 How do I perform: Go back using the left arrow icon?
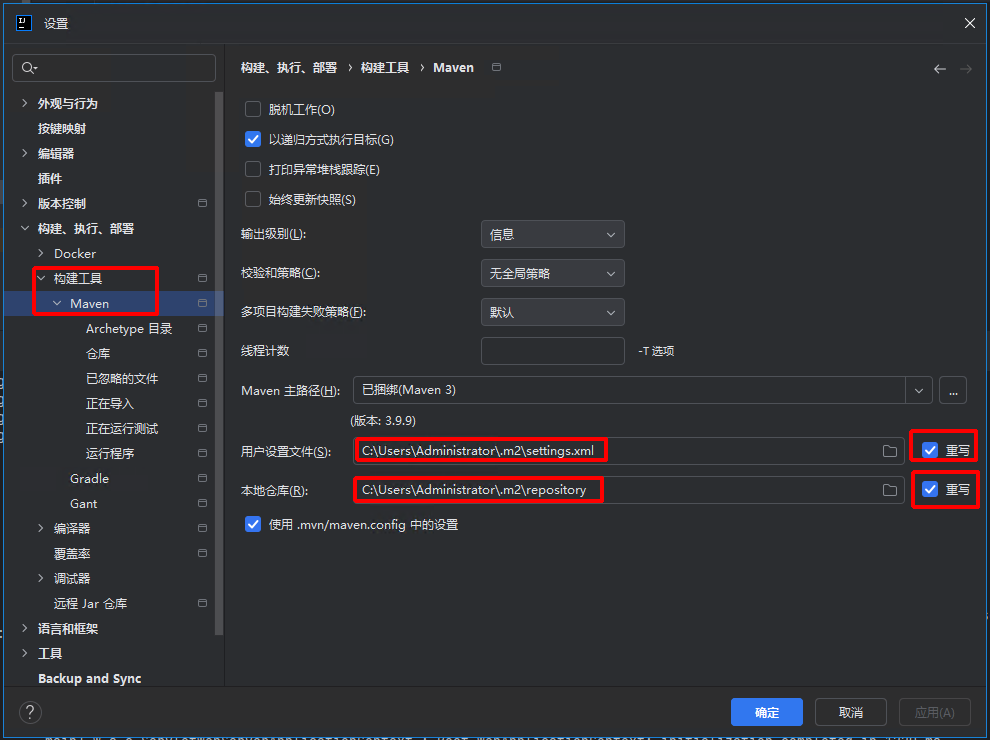(939, 69)
